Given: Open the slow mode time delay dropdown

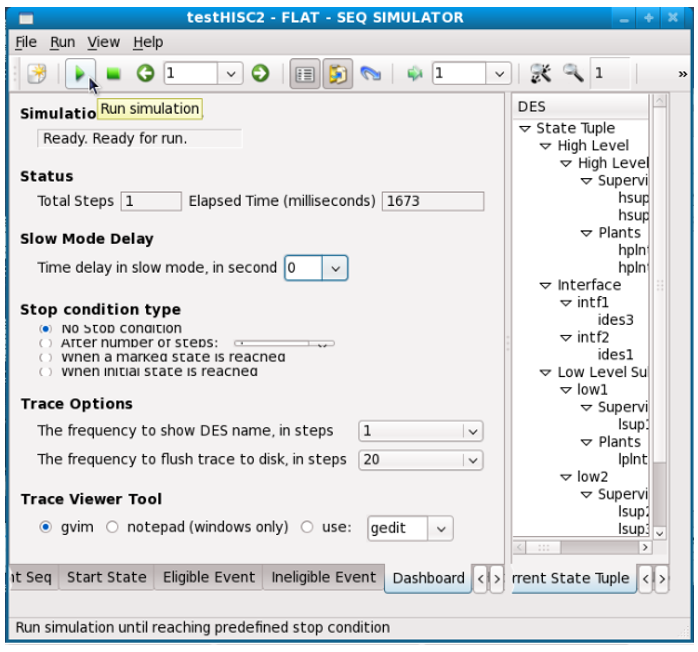Looking at the screenshot, I should [x=335, y=268].
